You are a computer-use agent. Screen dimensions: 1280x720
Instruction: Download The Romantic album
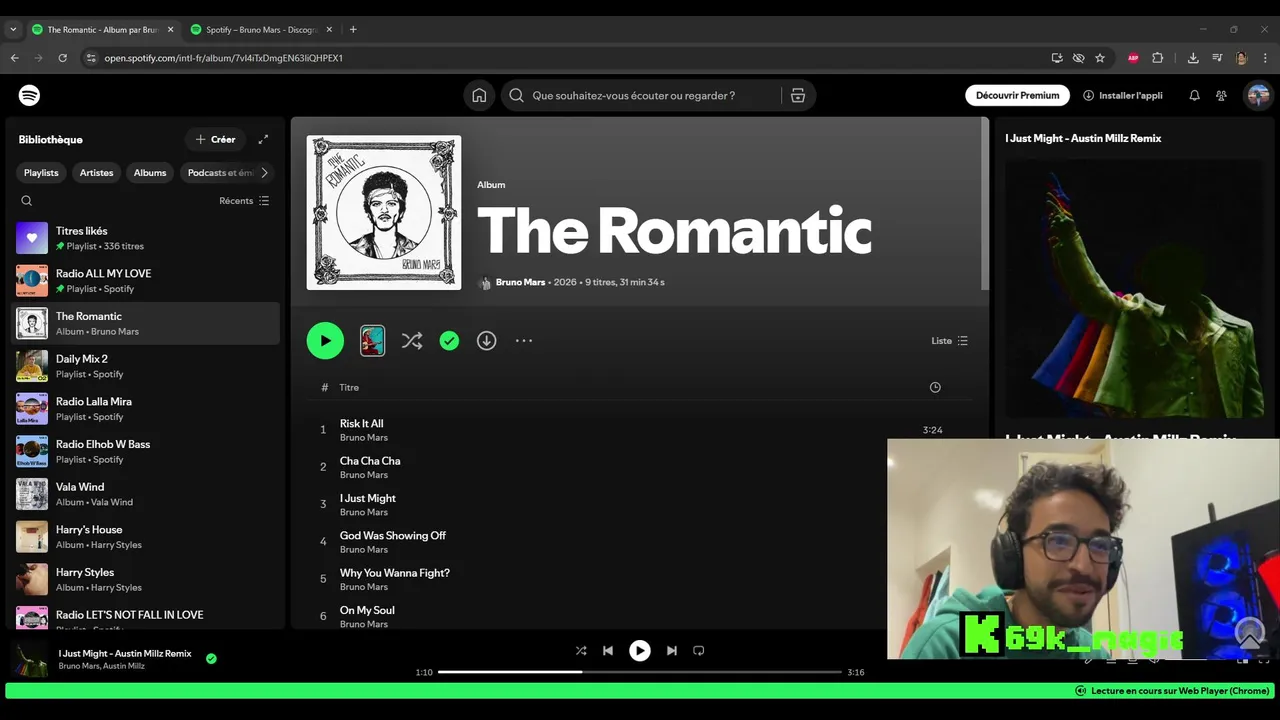(486, 341)
